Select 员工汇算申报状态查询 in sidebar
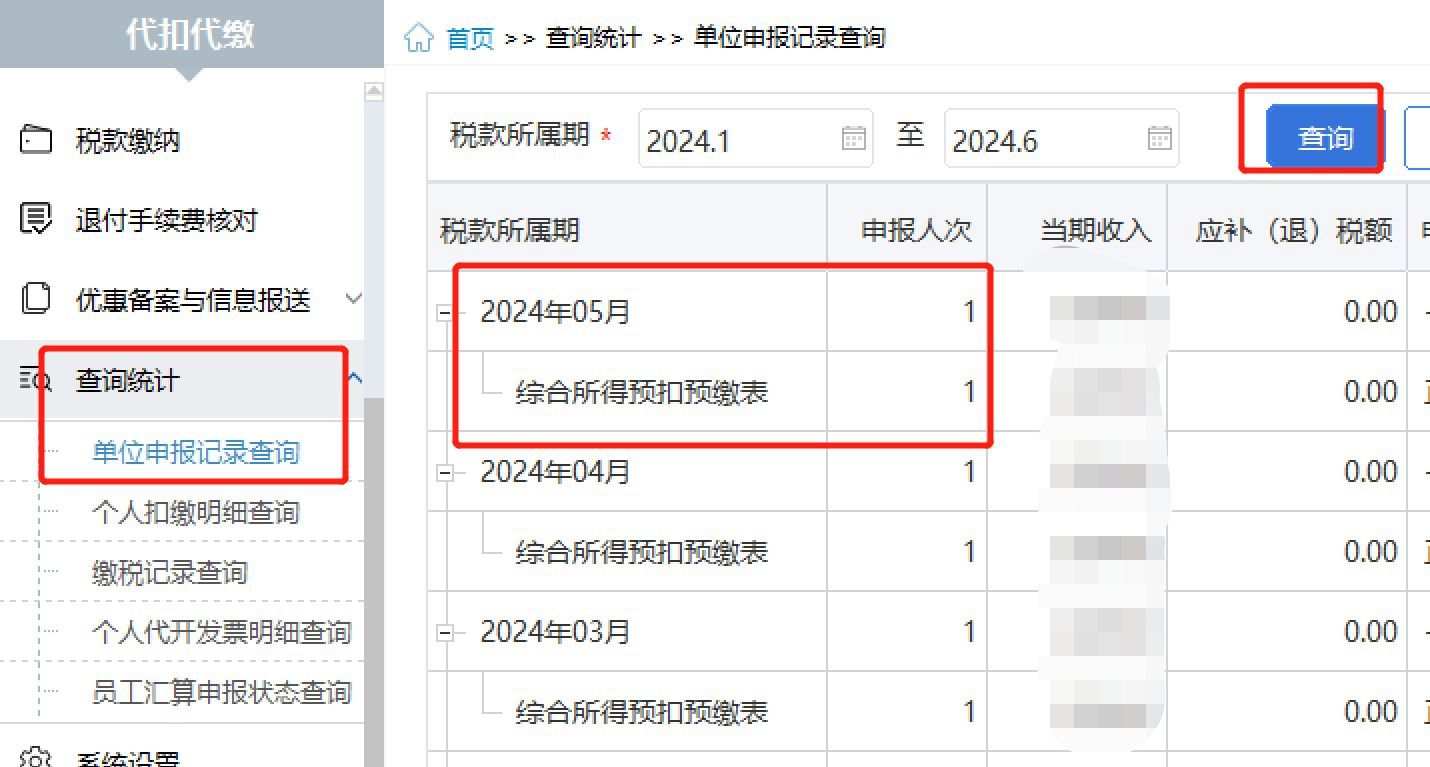The height and width of the screenshot is (767, 1430). pos(222,692)
